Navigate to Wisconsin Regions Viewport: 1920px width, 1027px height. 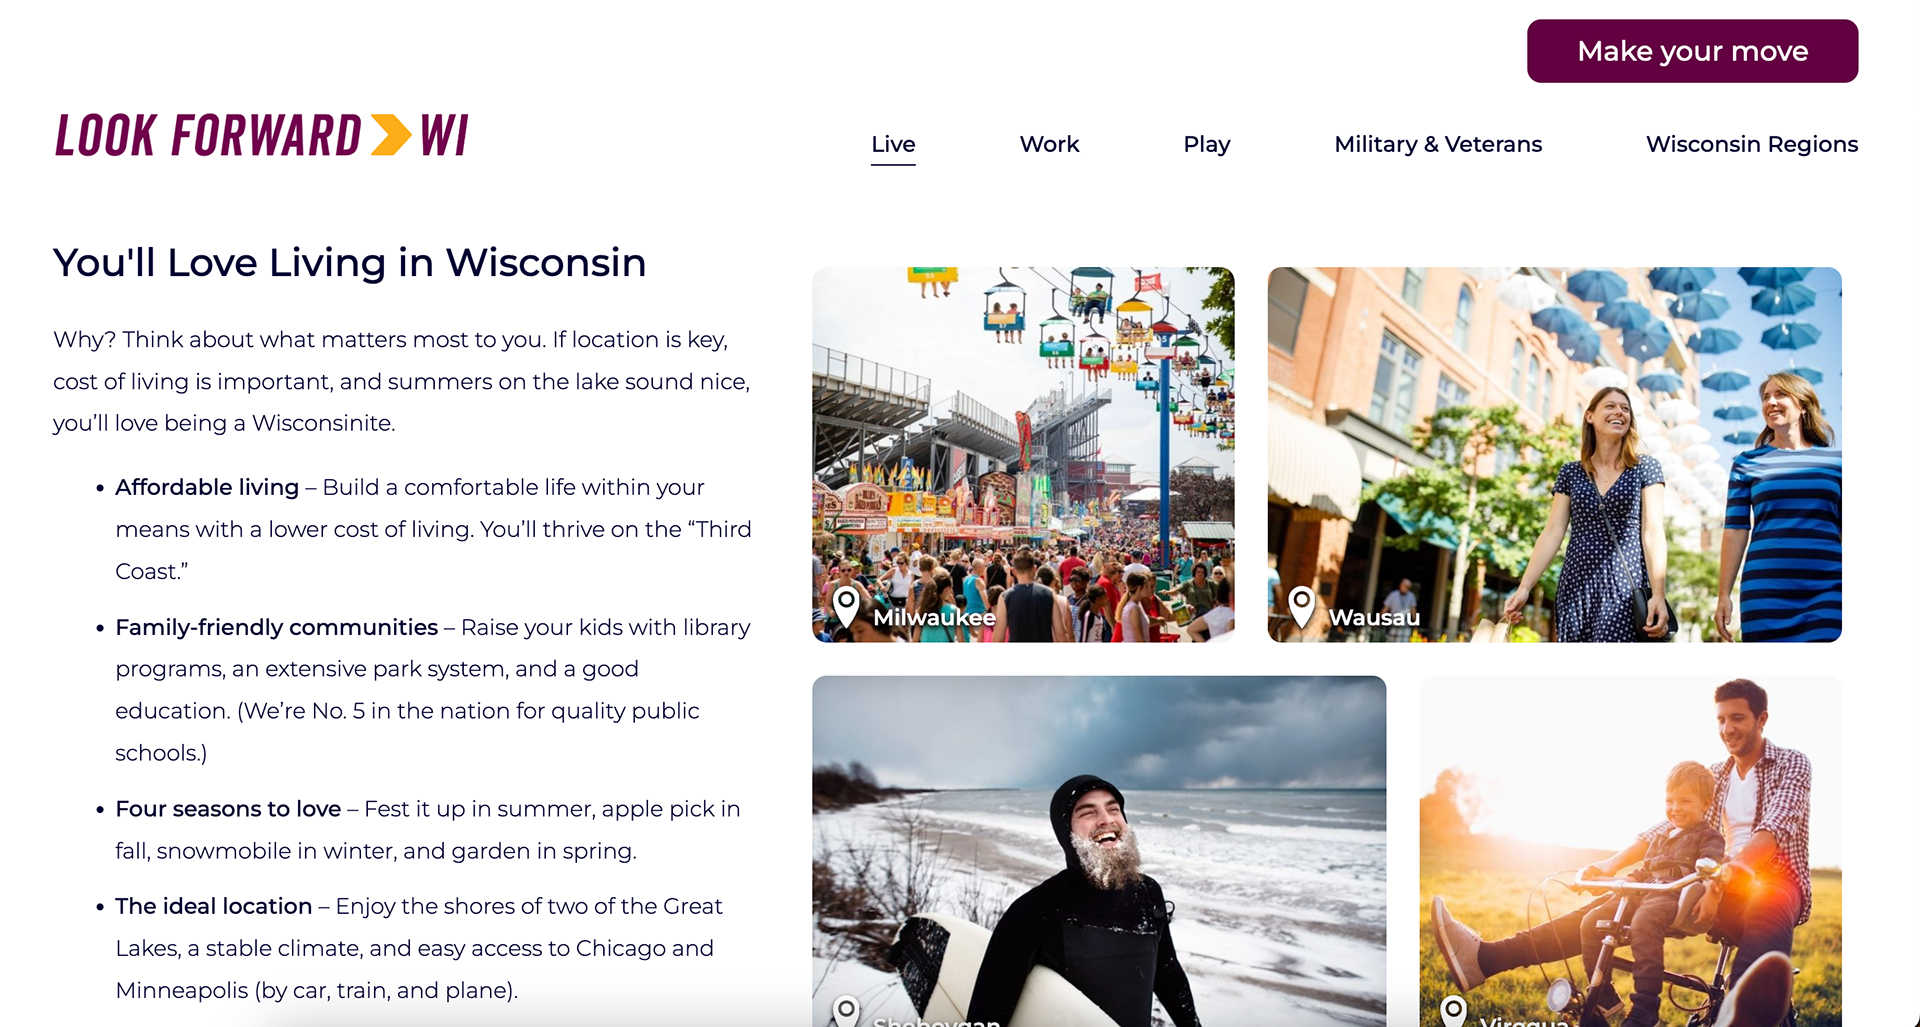point(1752,144)
